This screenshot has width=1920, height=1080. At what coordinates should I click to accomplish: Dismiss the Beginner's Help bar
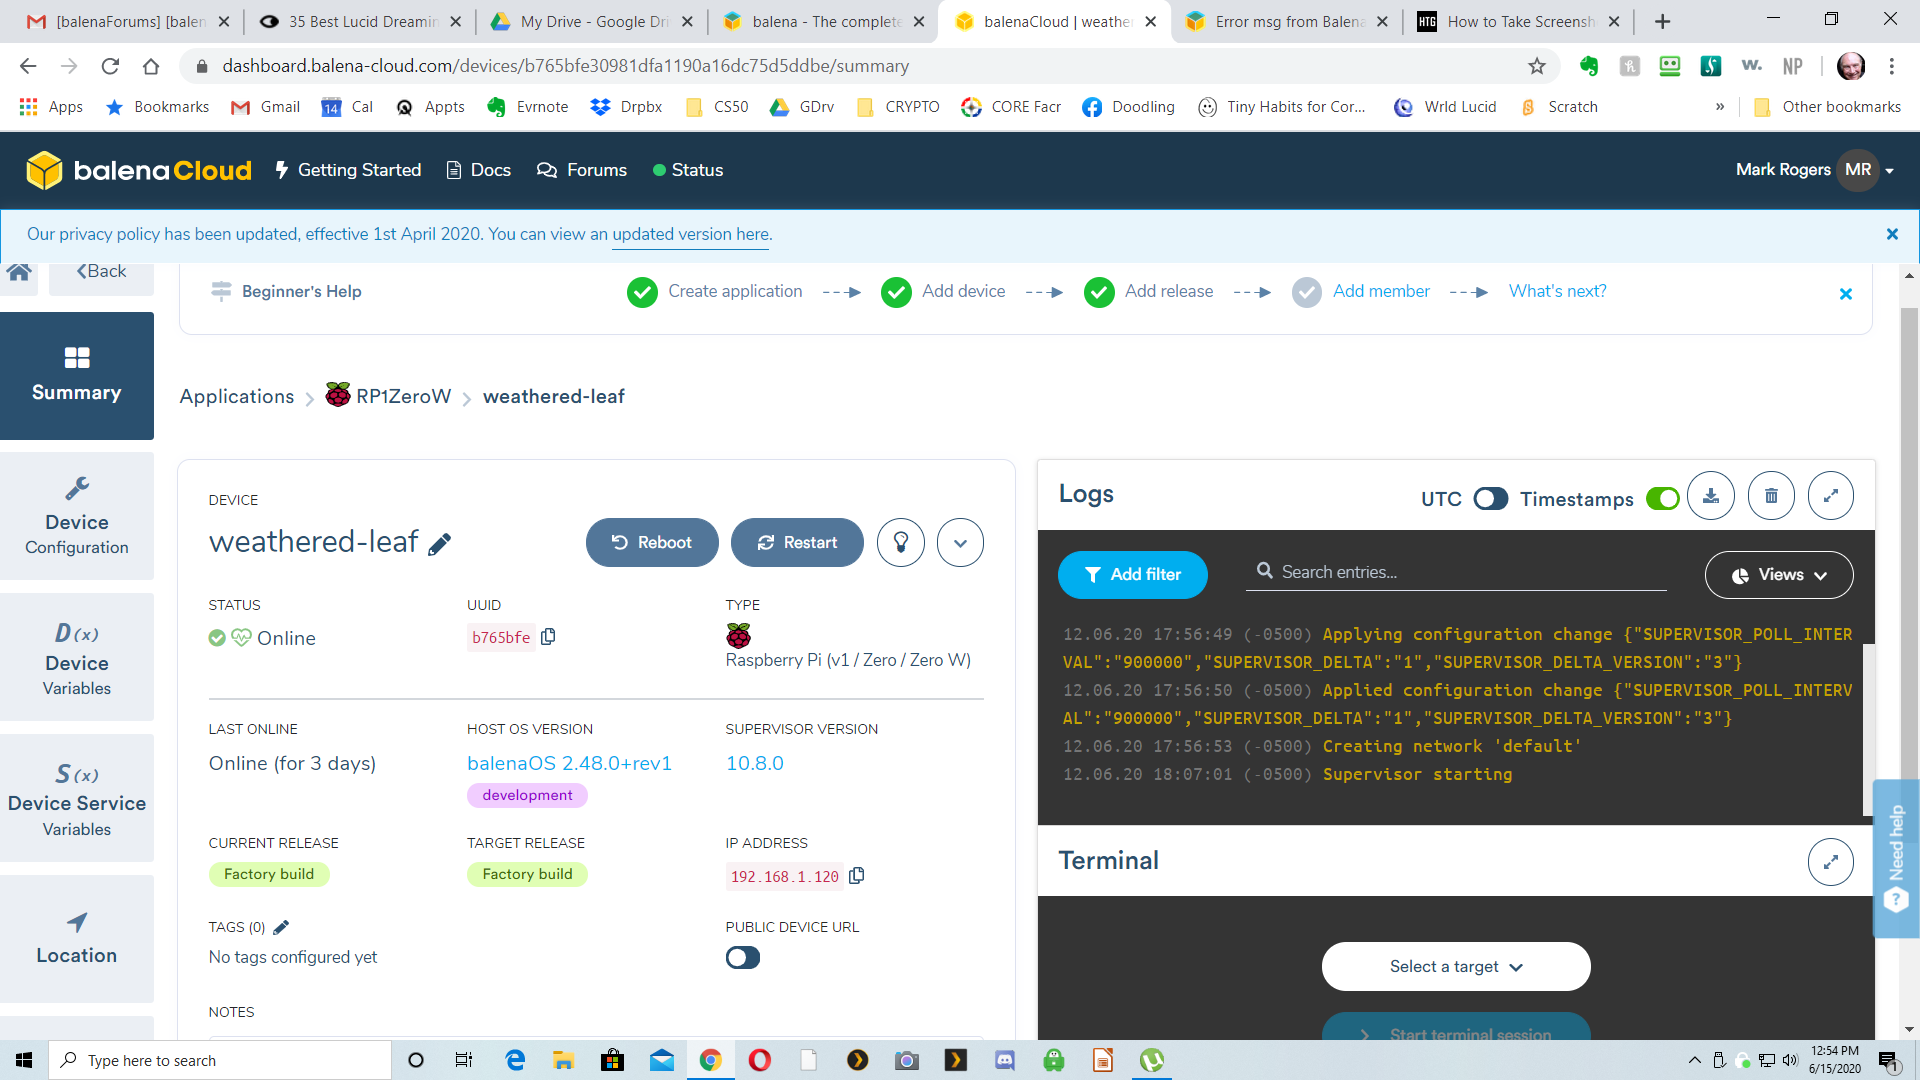[1846, 294]
